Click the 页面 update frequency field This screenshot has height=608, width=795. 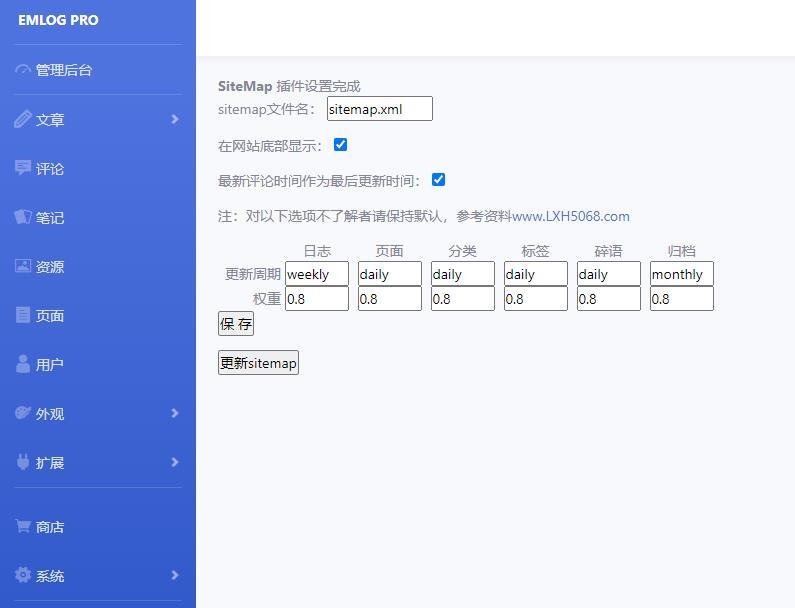pyautogui.click(x=390, y=274)
